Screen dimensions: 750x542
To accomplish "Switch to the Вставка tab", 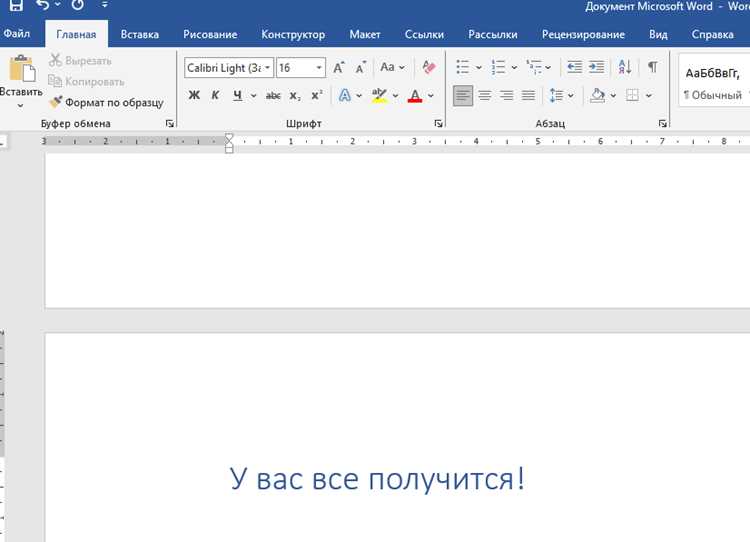I will pyautogui.click(x=139, y=34).
